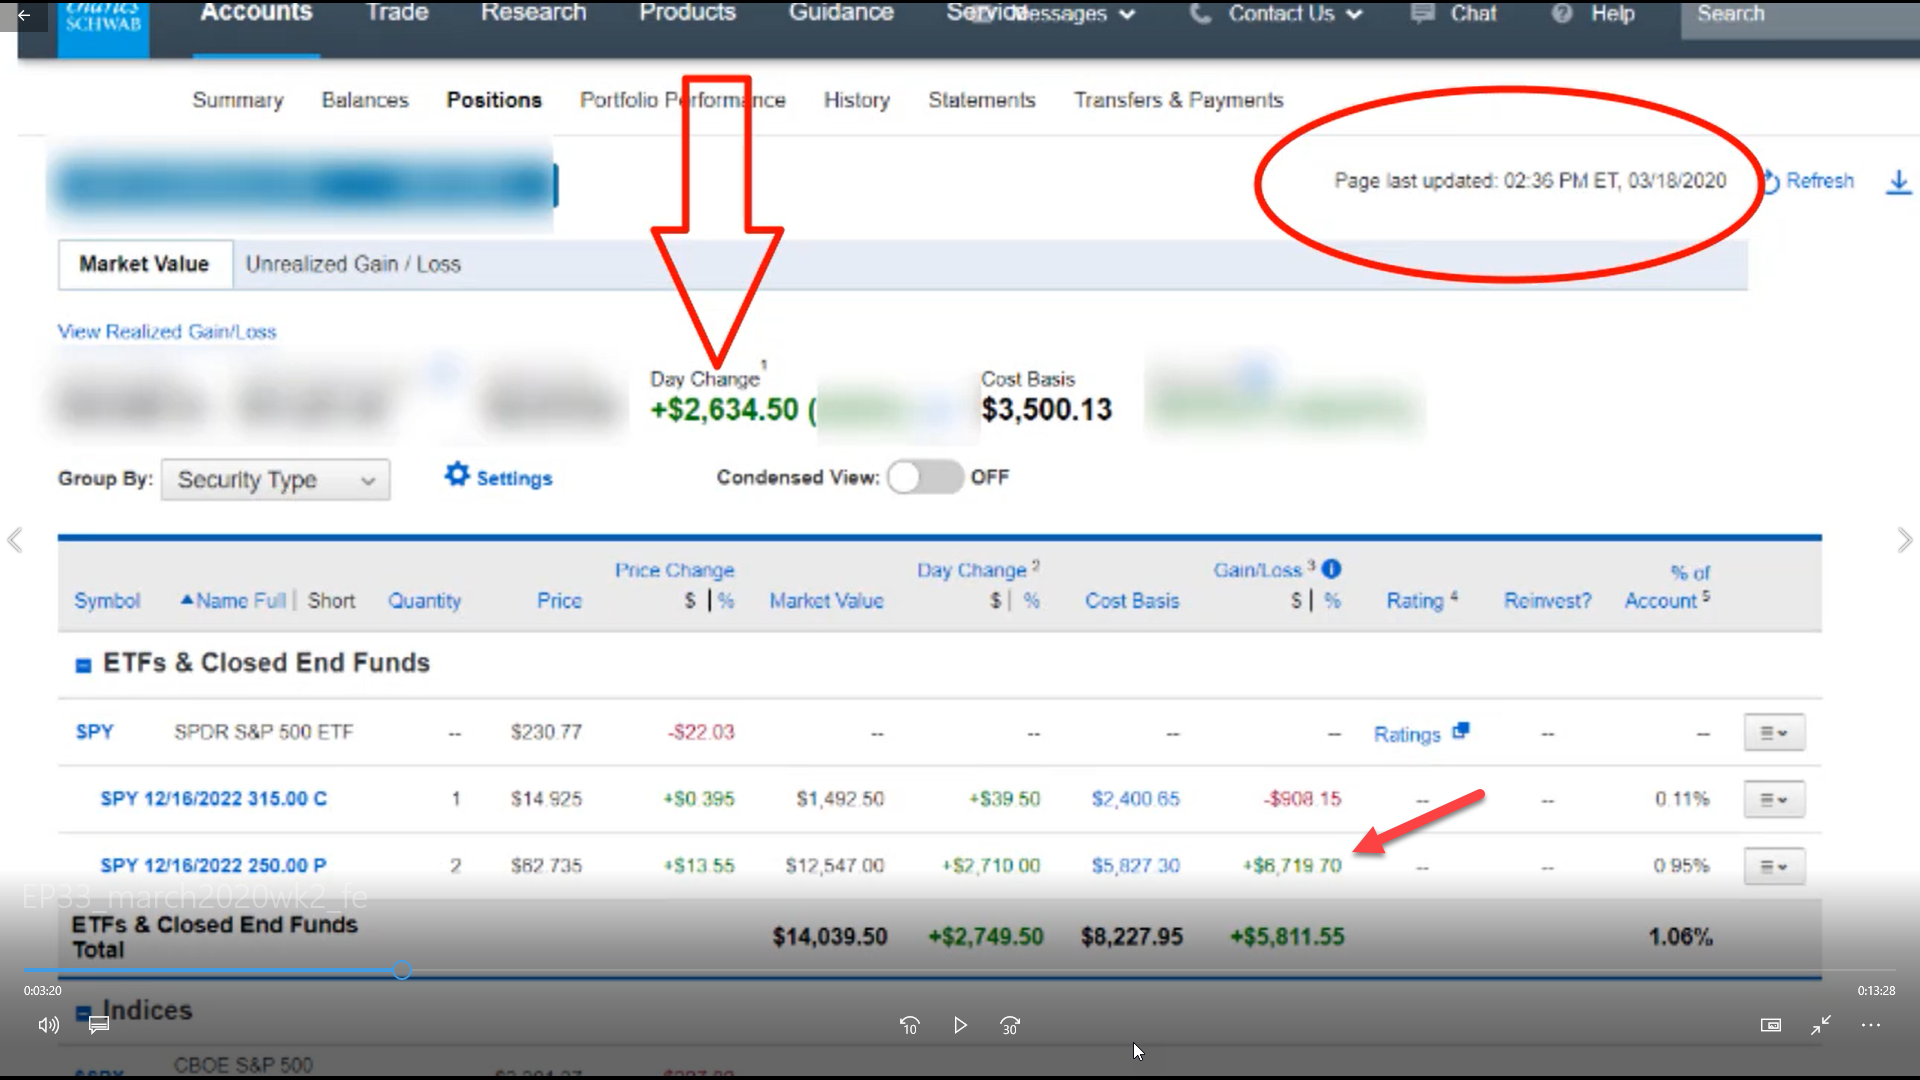Open Ratings external link icon for SPY
This screenshot has width=1920, height=1080.
click(1461, 731)
